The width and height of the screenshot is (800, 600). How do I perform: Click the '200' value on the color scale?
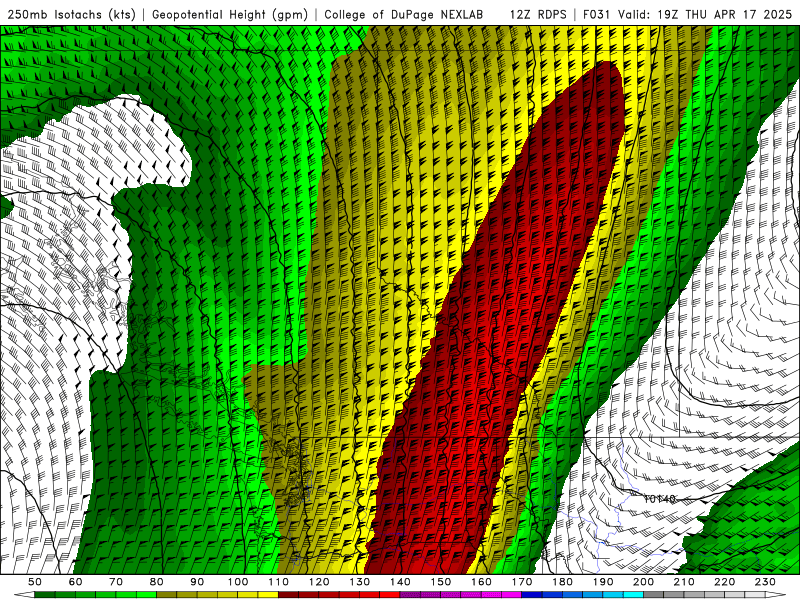pyautogui.click(x=643, y=582)
